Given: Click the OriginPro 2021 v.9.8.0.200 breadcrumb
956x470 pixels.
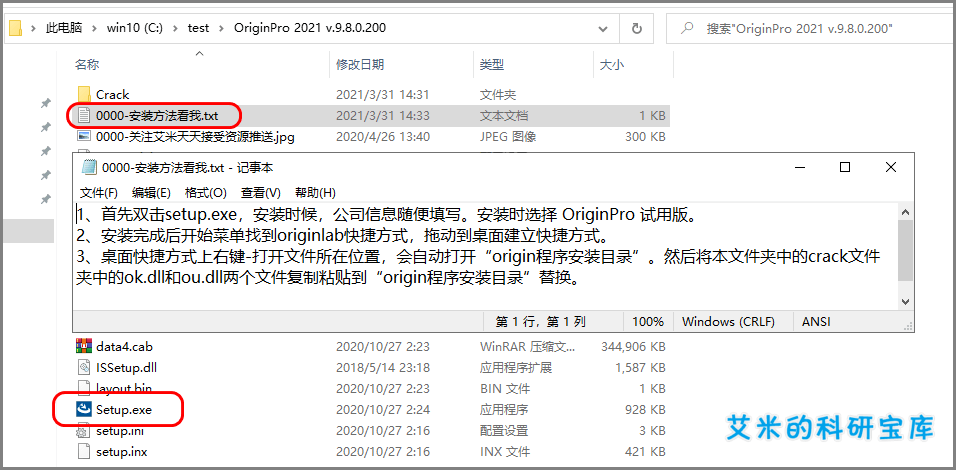Looking at the screenshot, I should click(x=310, y=29).
